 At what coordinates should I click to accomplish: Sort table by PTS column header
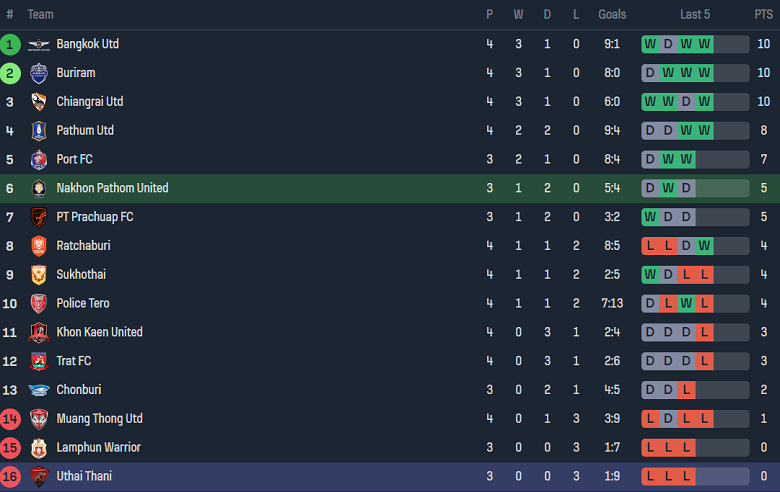(x=763, y=14)
